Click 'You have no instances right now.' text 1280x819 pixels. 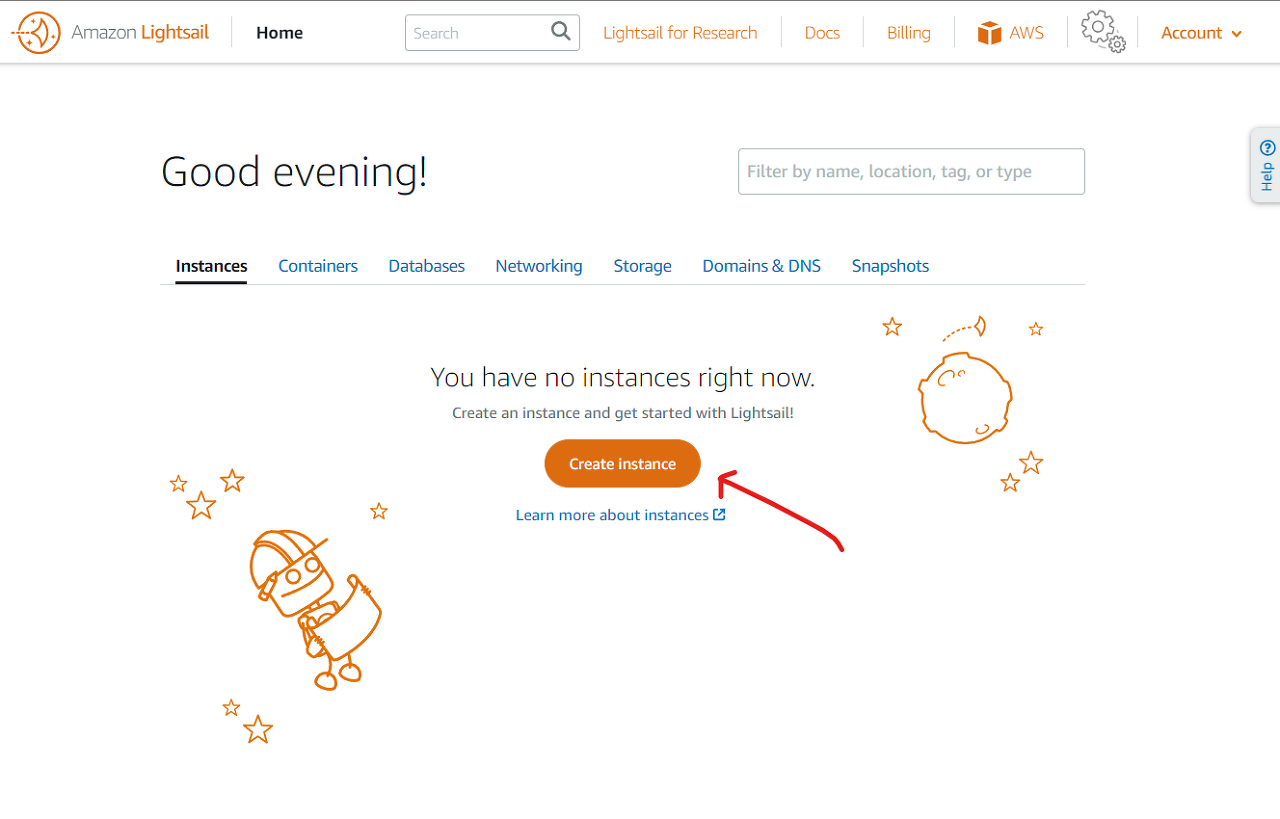[x=622, y=377]
